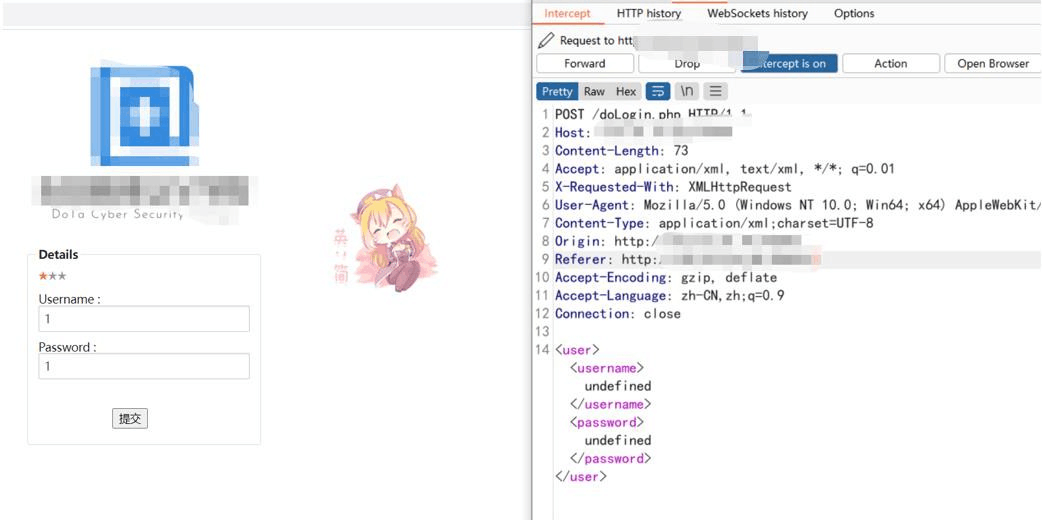The height and width of the screenshot is (520, 1042).
Task: Click the Password input field
Action: (144, 366)
